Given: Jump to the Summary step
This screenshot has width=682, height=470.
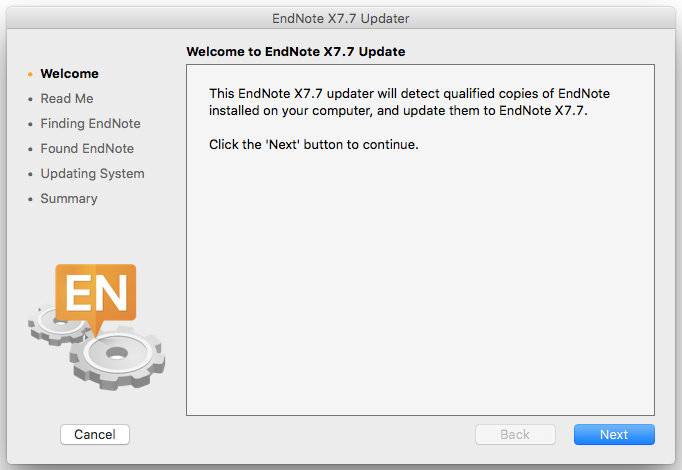Looking at the screenshot, I should pos(69,199).
